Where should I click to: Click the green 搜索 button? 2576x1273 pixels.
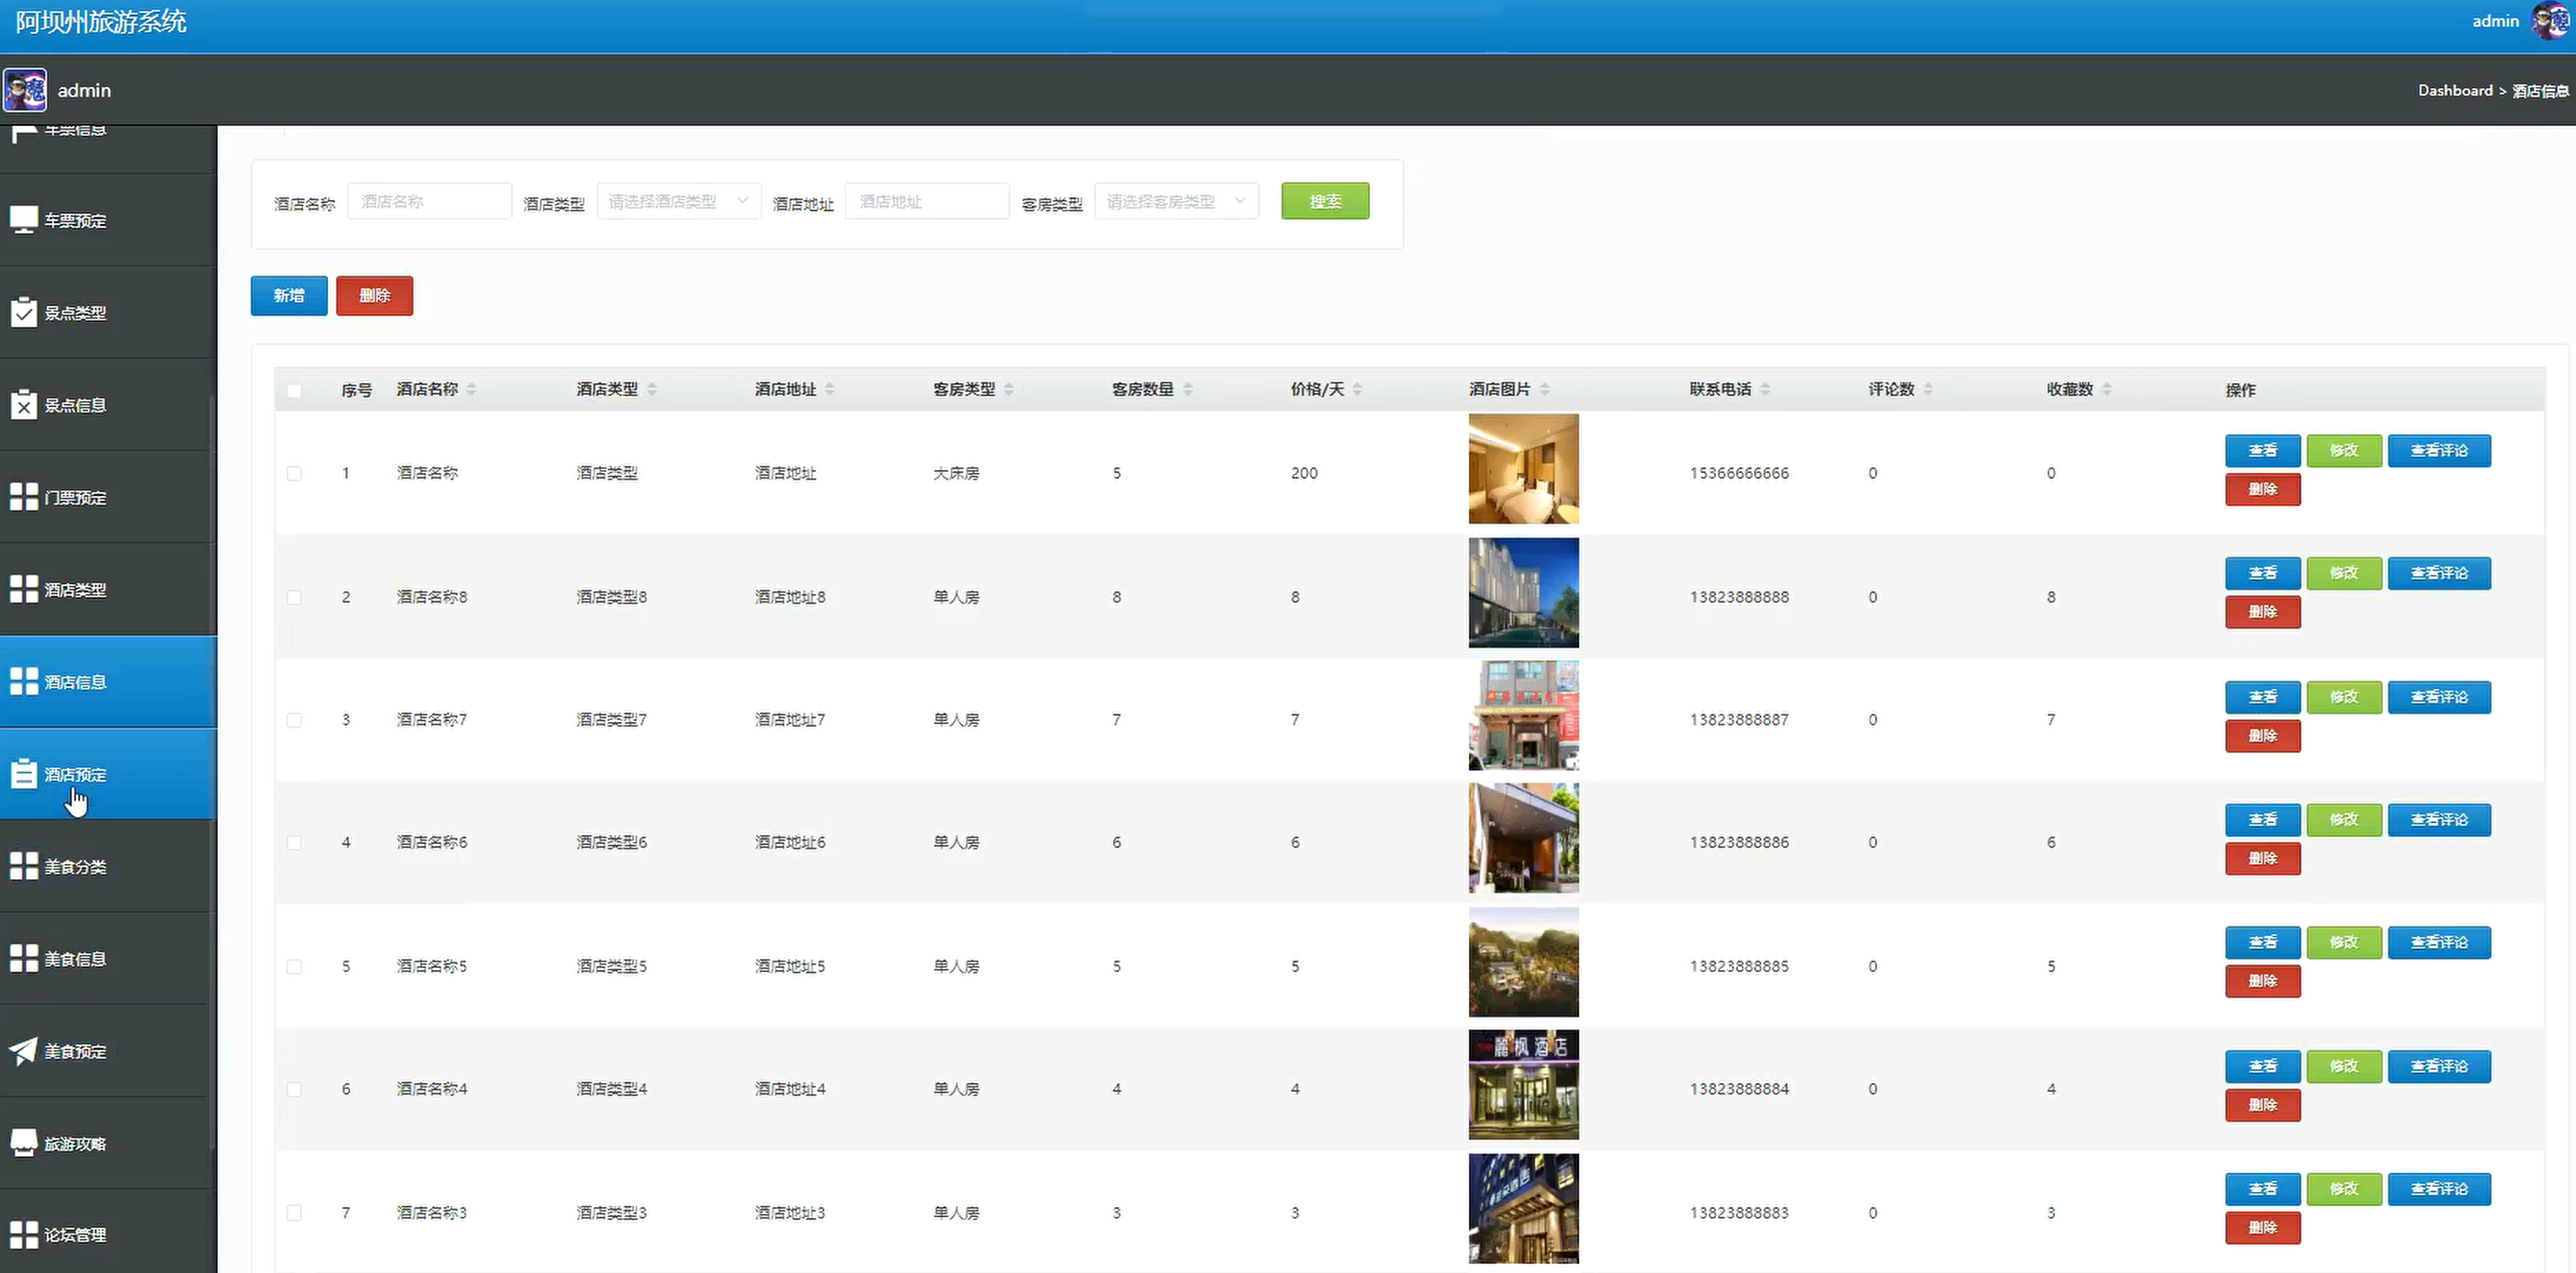tap(1325, 201)
